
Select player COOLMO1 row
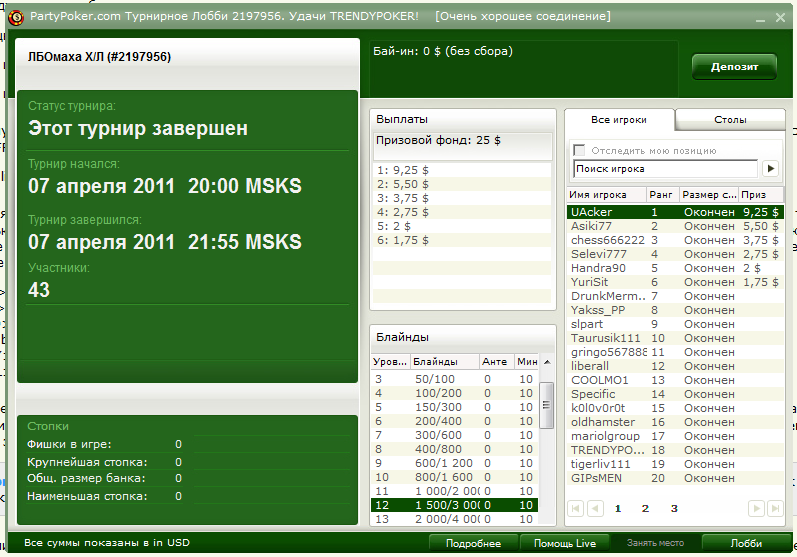tap(675, 380)
